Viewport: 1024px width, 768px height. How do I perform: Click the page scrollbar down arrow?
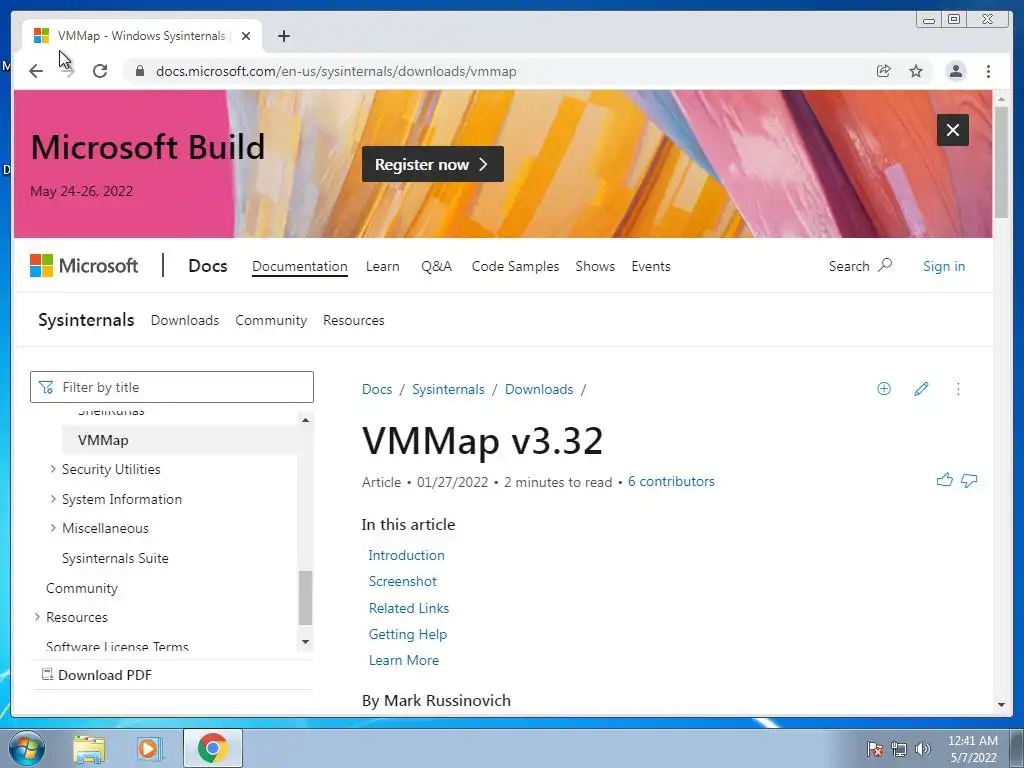coord(1001,705)
